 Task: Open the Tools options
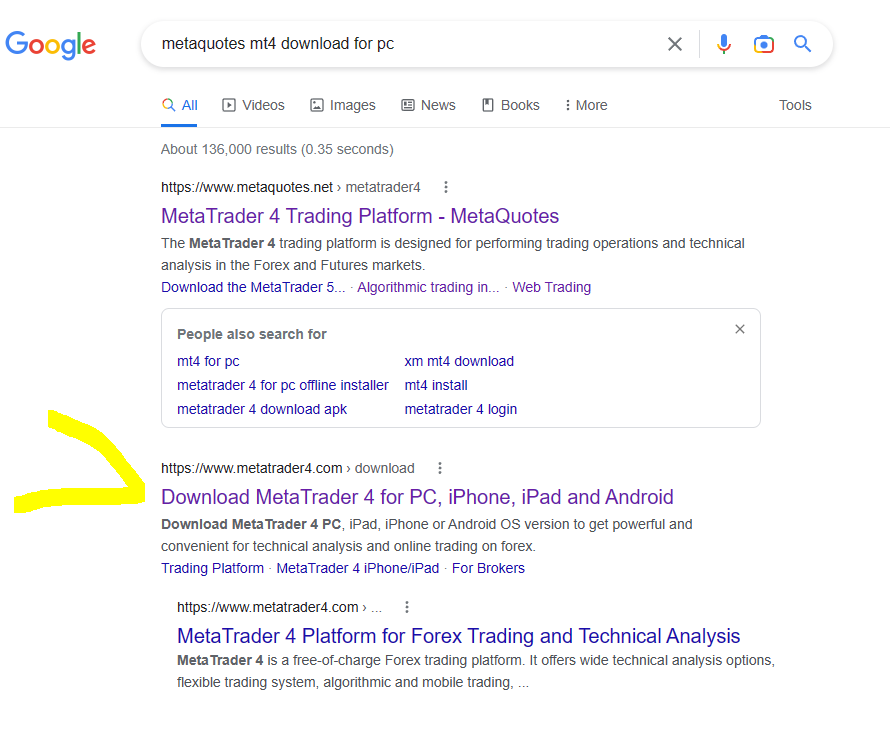(795, 105)
